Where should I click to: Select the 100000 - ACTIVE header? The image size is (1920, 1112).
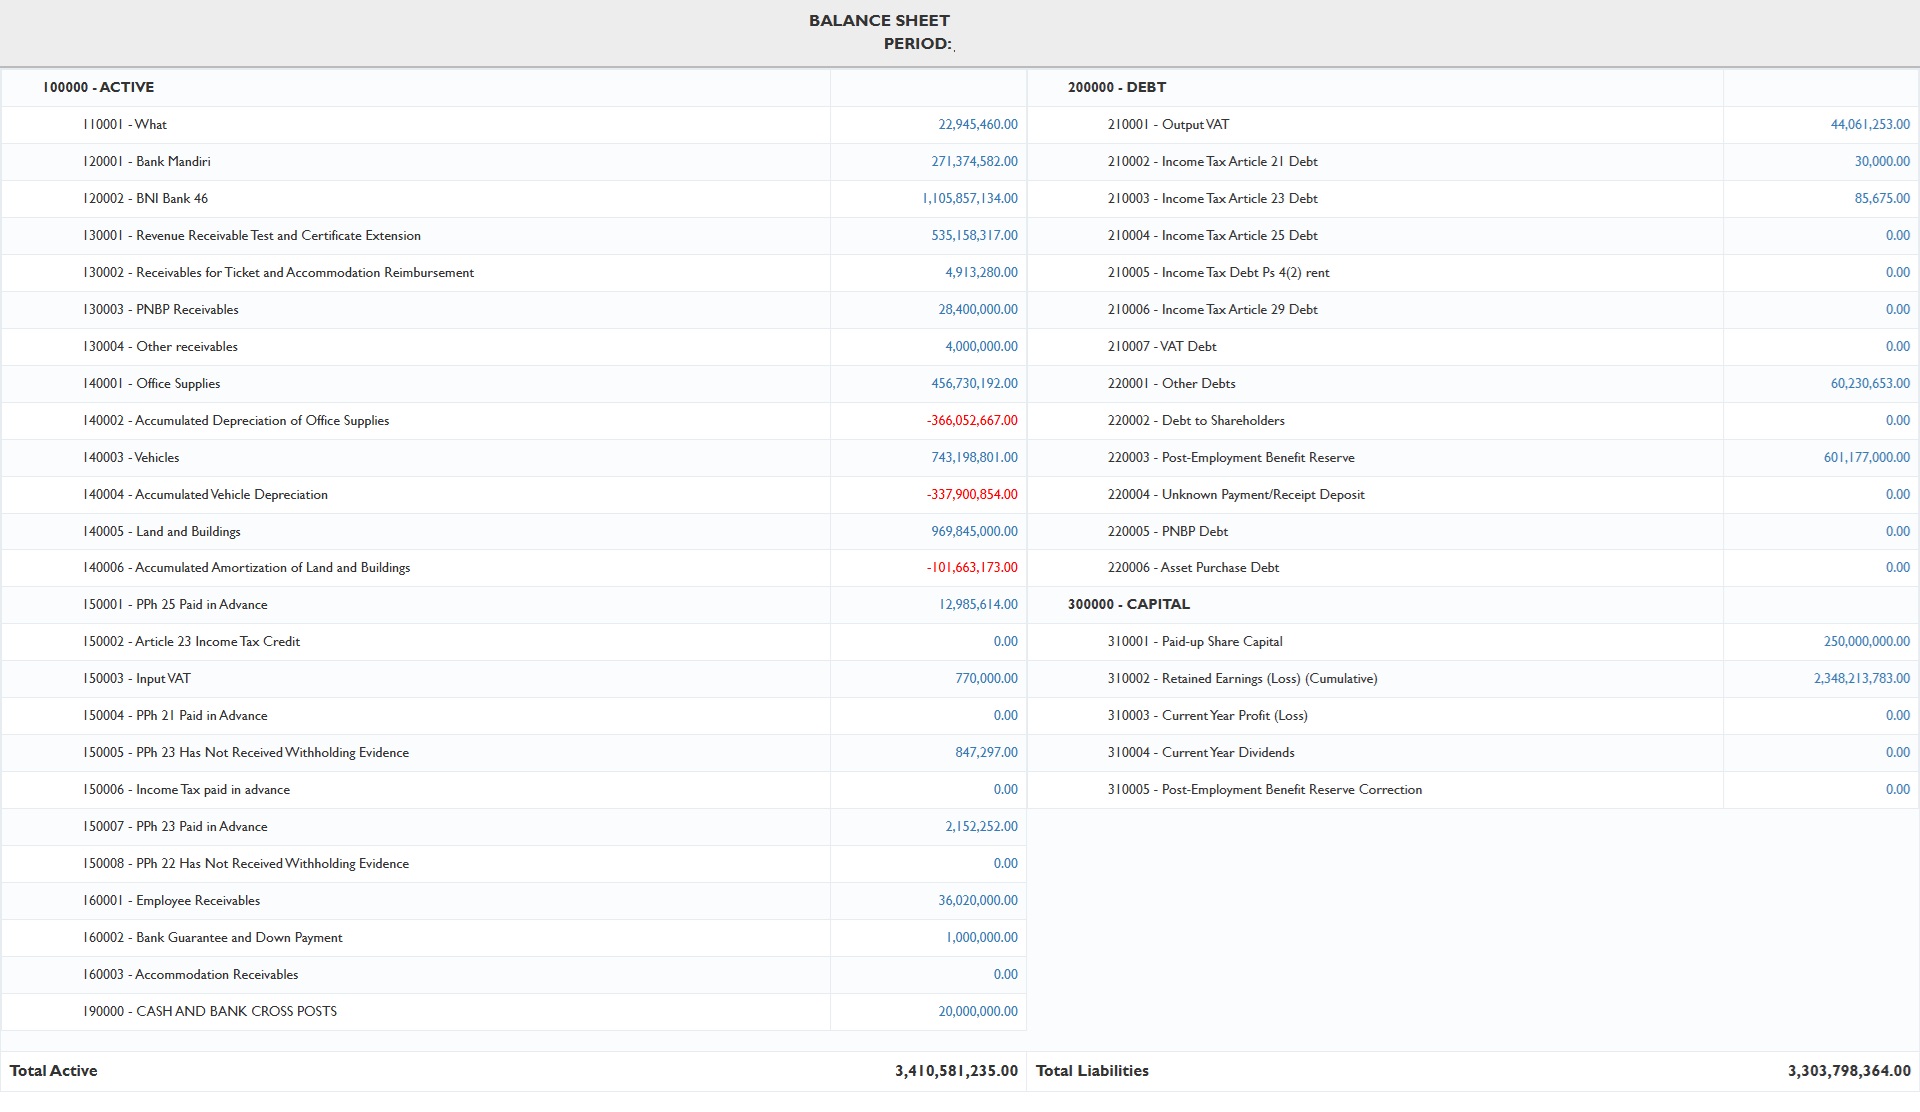tap(98, 88)
